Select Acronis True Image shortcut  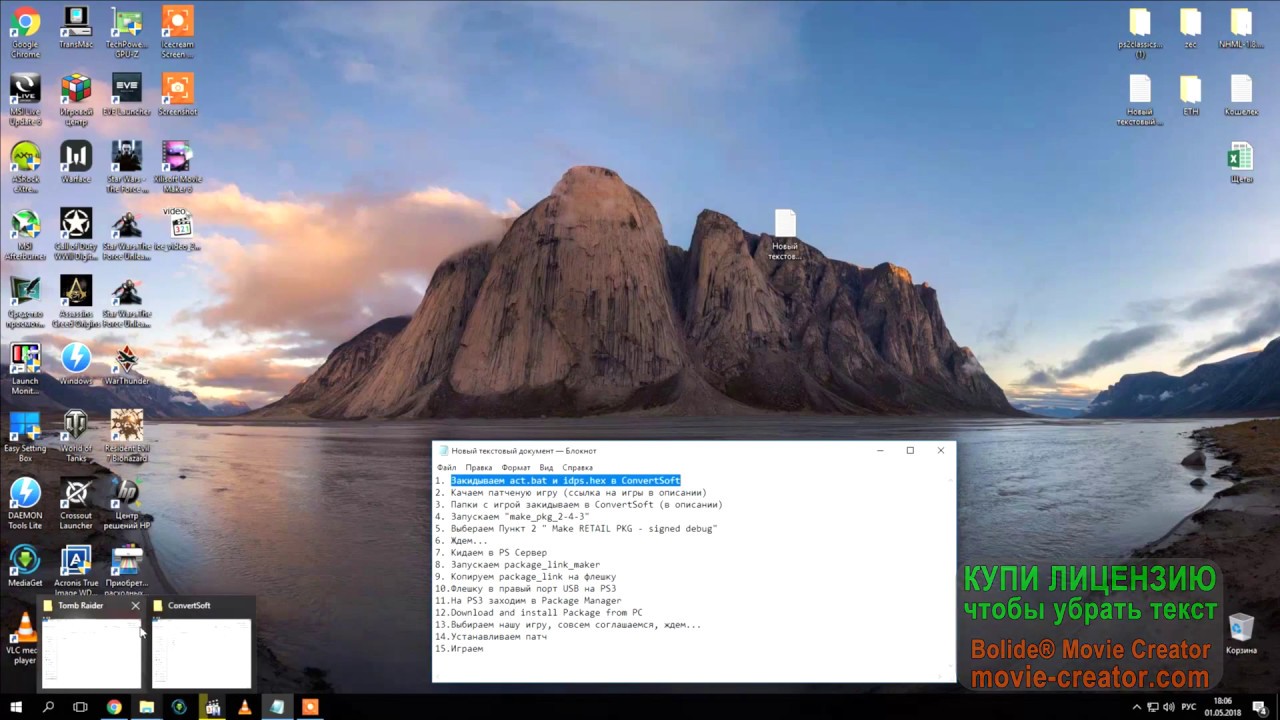click(76, 572)
